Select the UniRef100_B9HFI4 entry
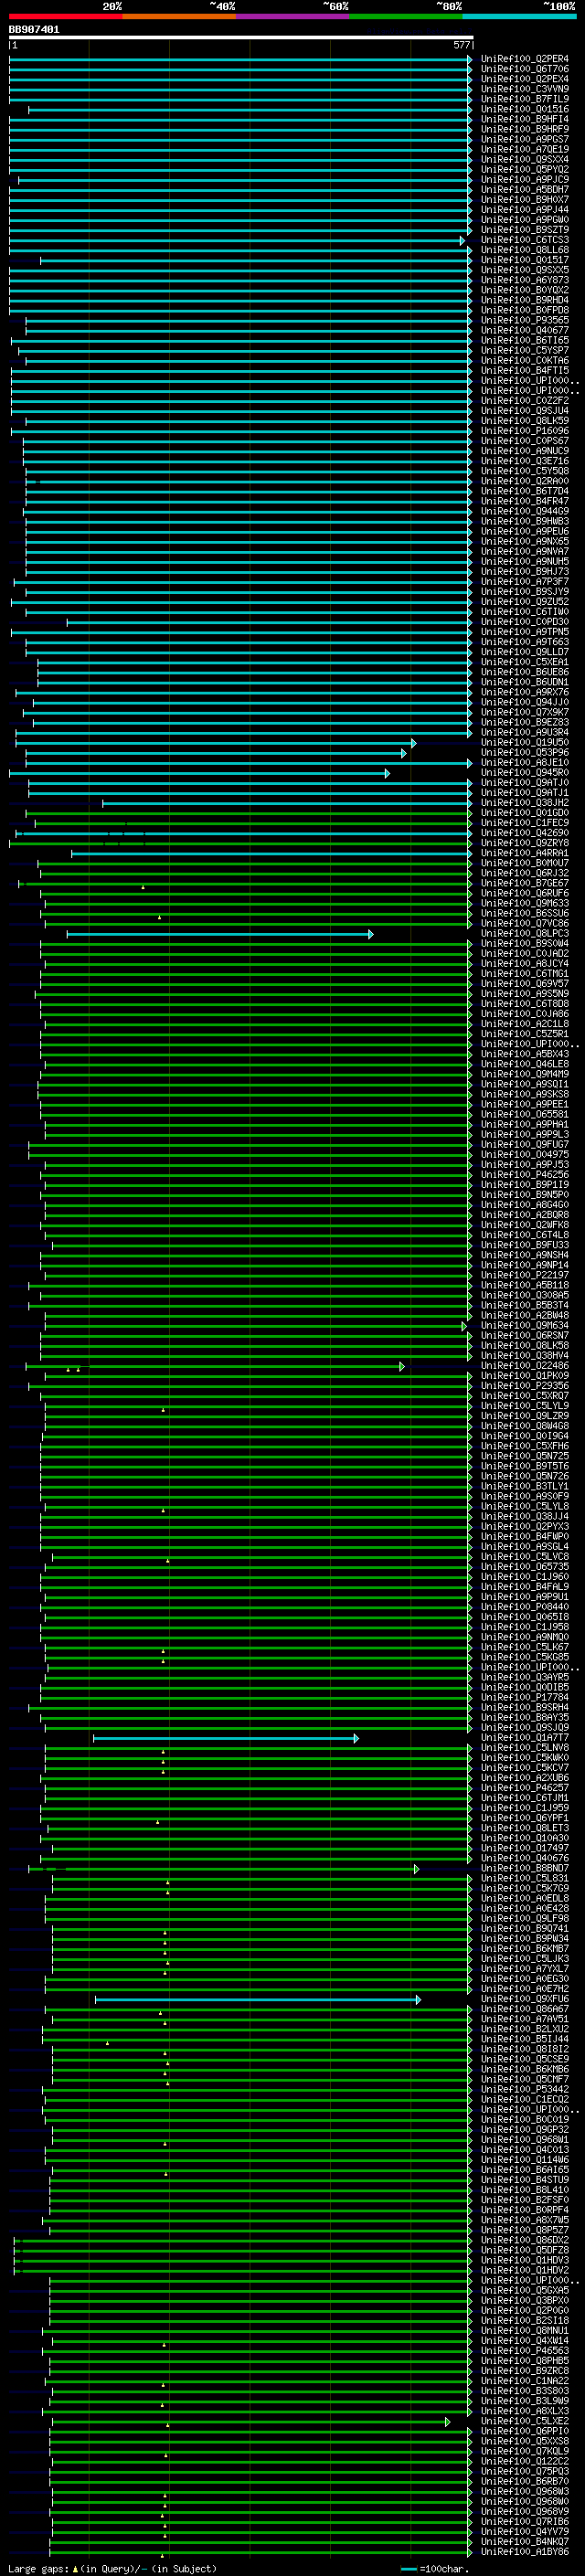This screenshot has width=585, height=2576. [x=525, y=119]
